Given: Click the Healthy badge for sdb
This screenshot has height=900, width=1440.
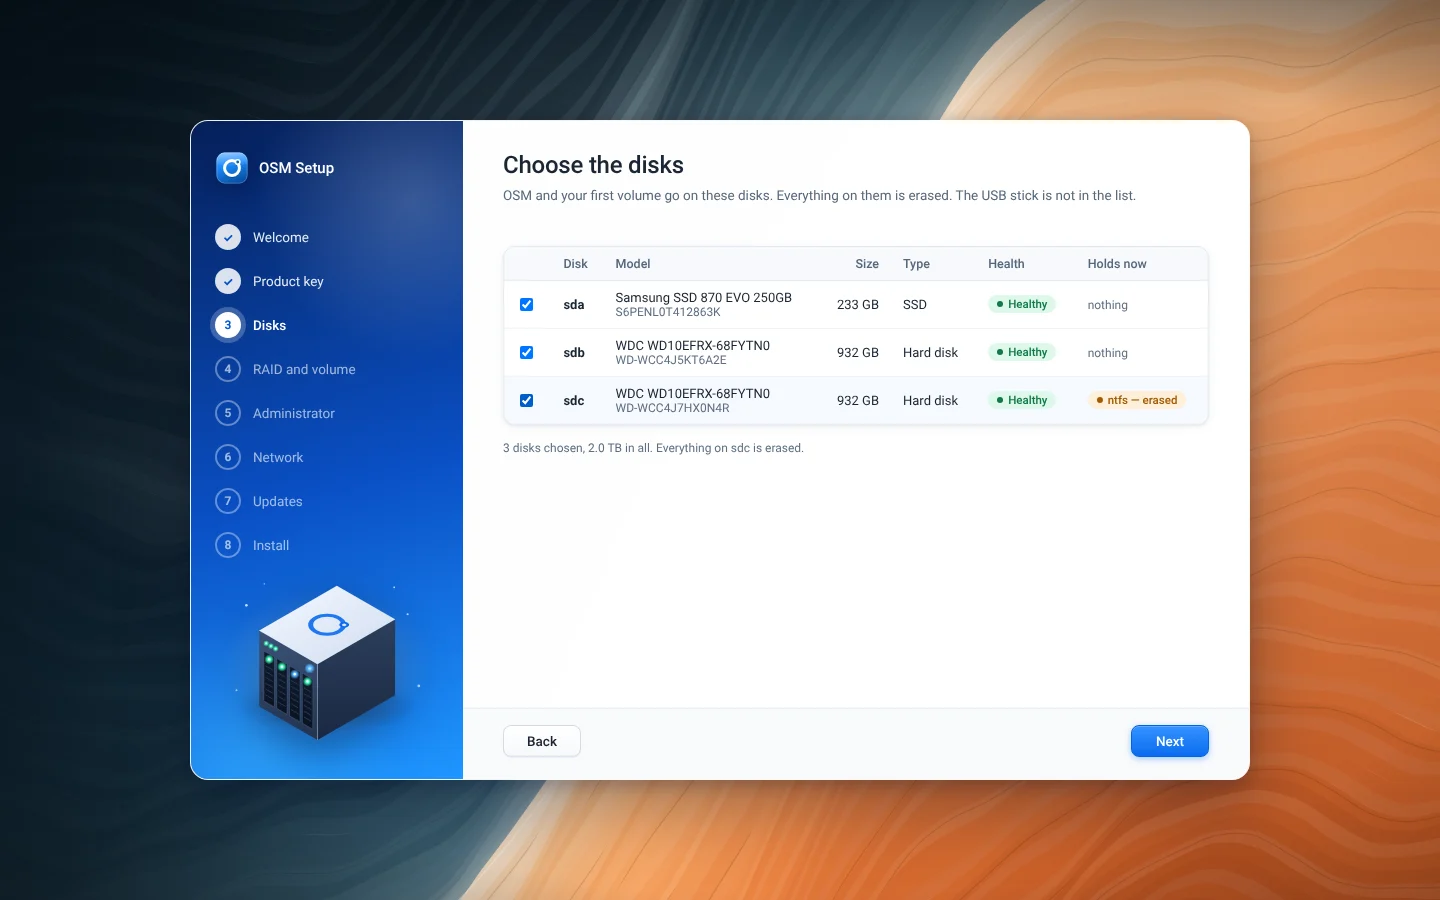Looking at the screenshot, I should (x=1021, y=352).
